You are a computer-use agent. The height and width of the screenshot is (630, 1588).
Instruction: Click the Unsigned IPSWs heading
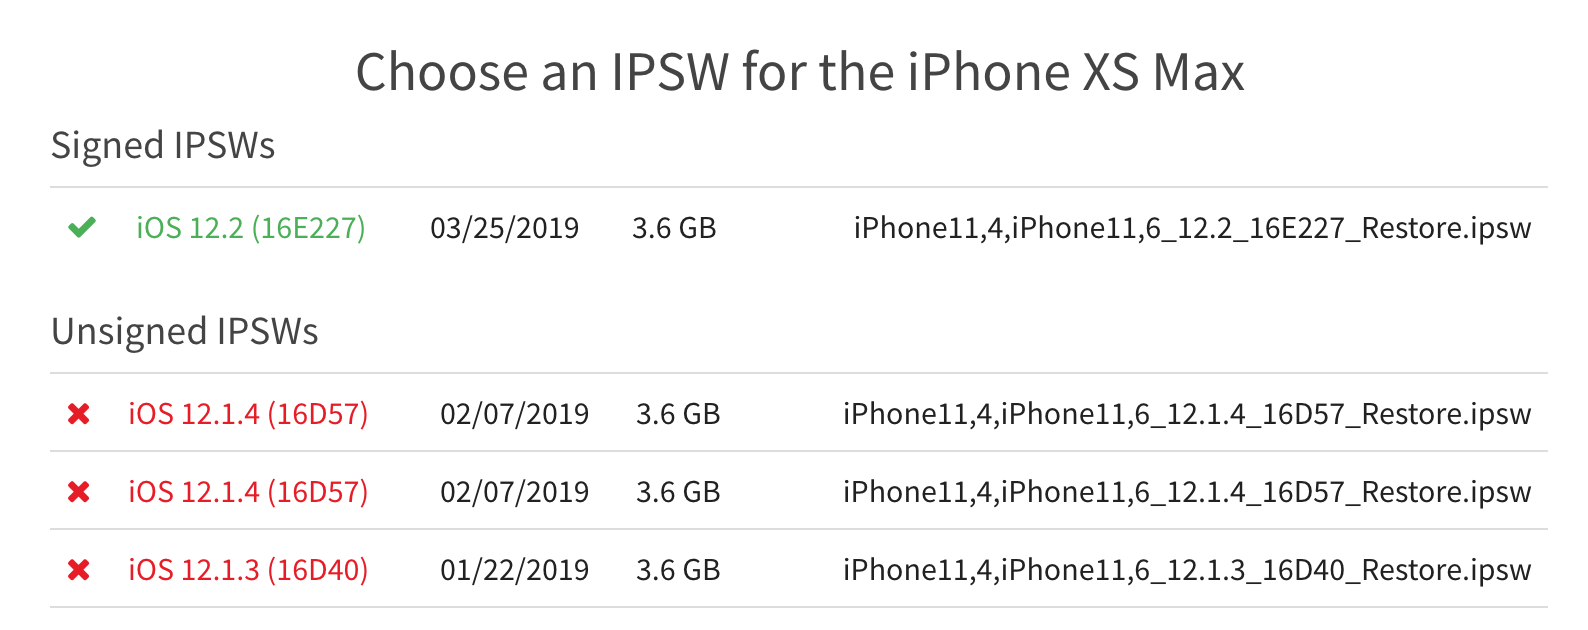click(x=184, y=332)
